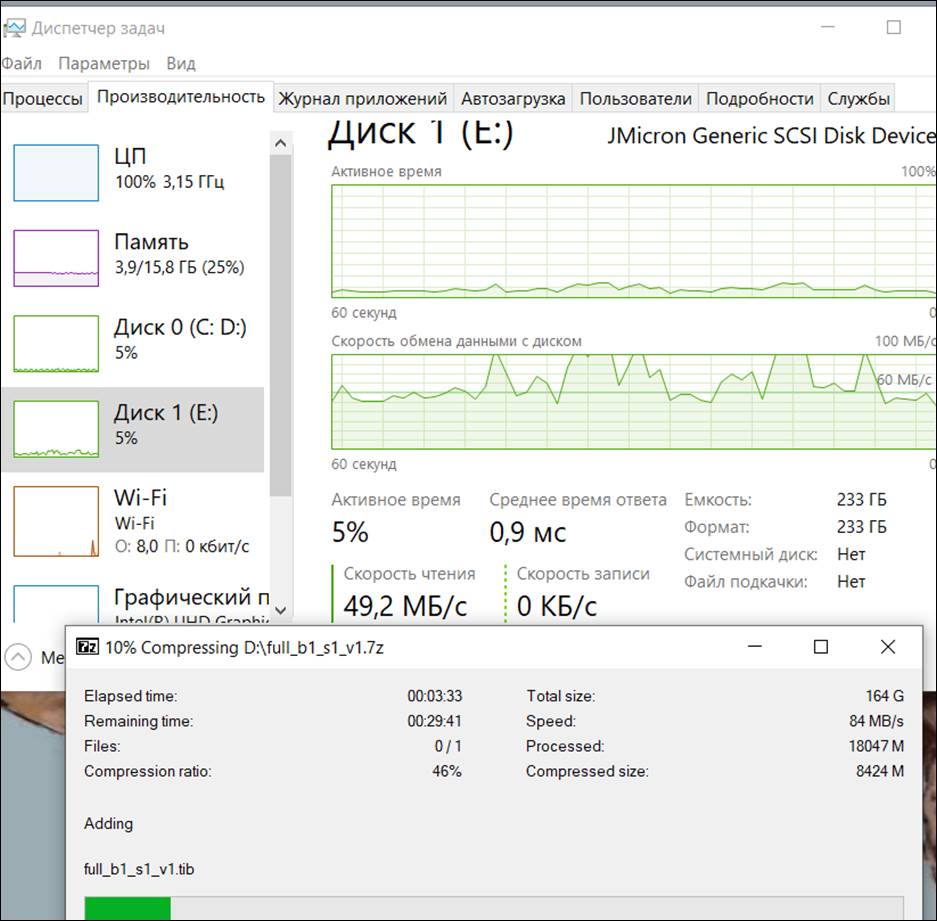Viewport: 937px width, 921px height.
Task: Open the Вид menu
Action: 181,63
